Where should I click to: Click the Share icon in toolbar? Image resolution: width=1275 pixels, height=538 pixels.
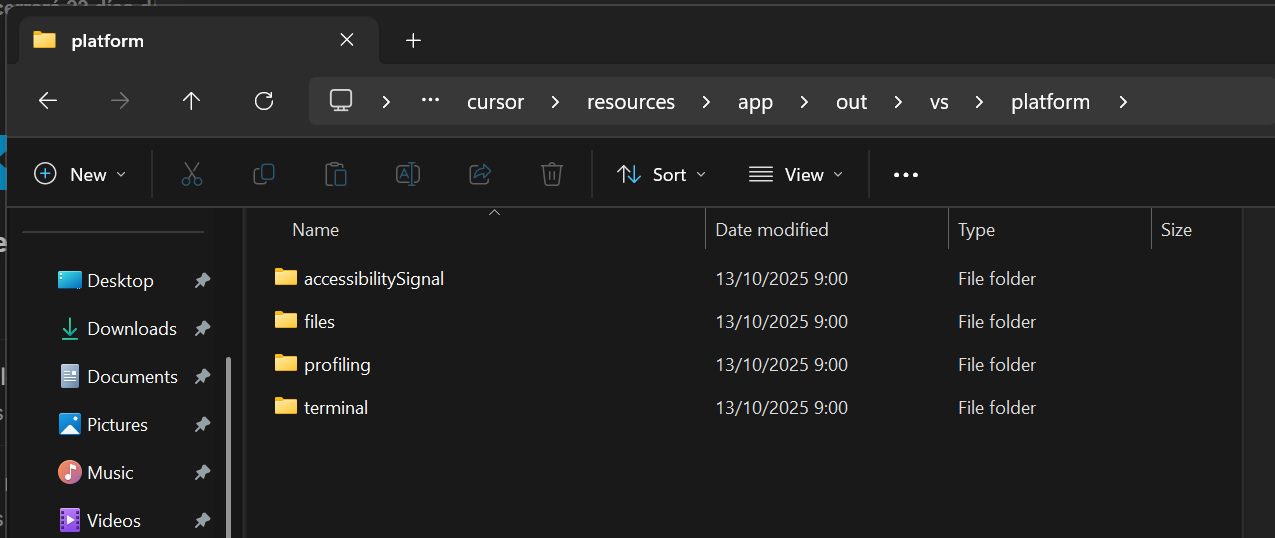click(x=480, y=174)
